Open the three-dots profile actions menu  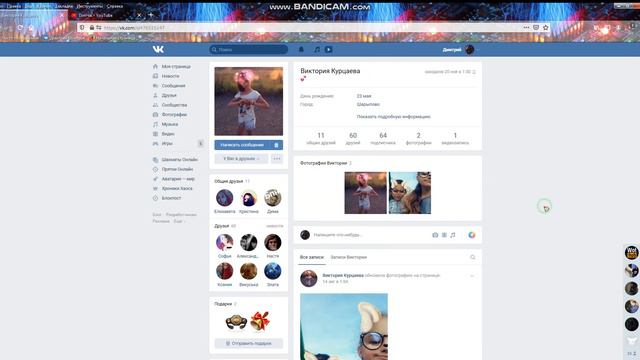277,159
